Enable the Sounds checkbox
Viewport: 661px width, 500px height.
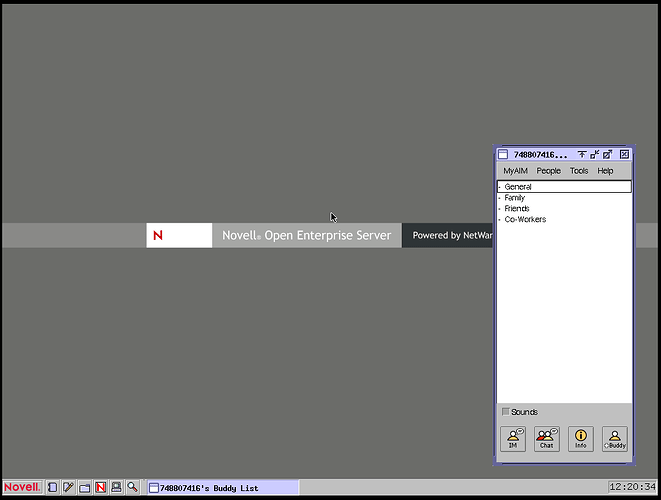click(505, 411)
